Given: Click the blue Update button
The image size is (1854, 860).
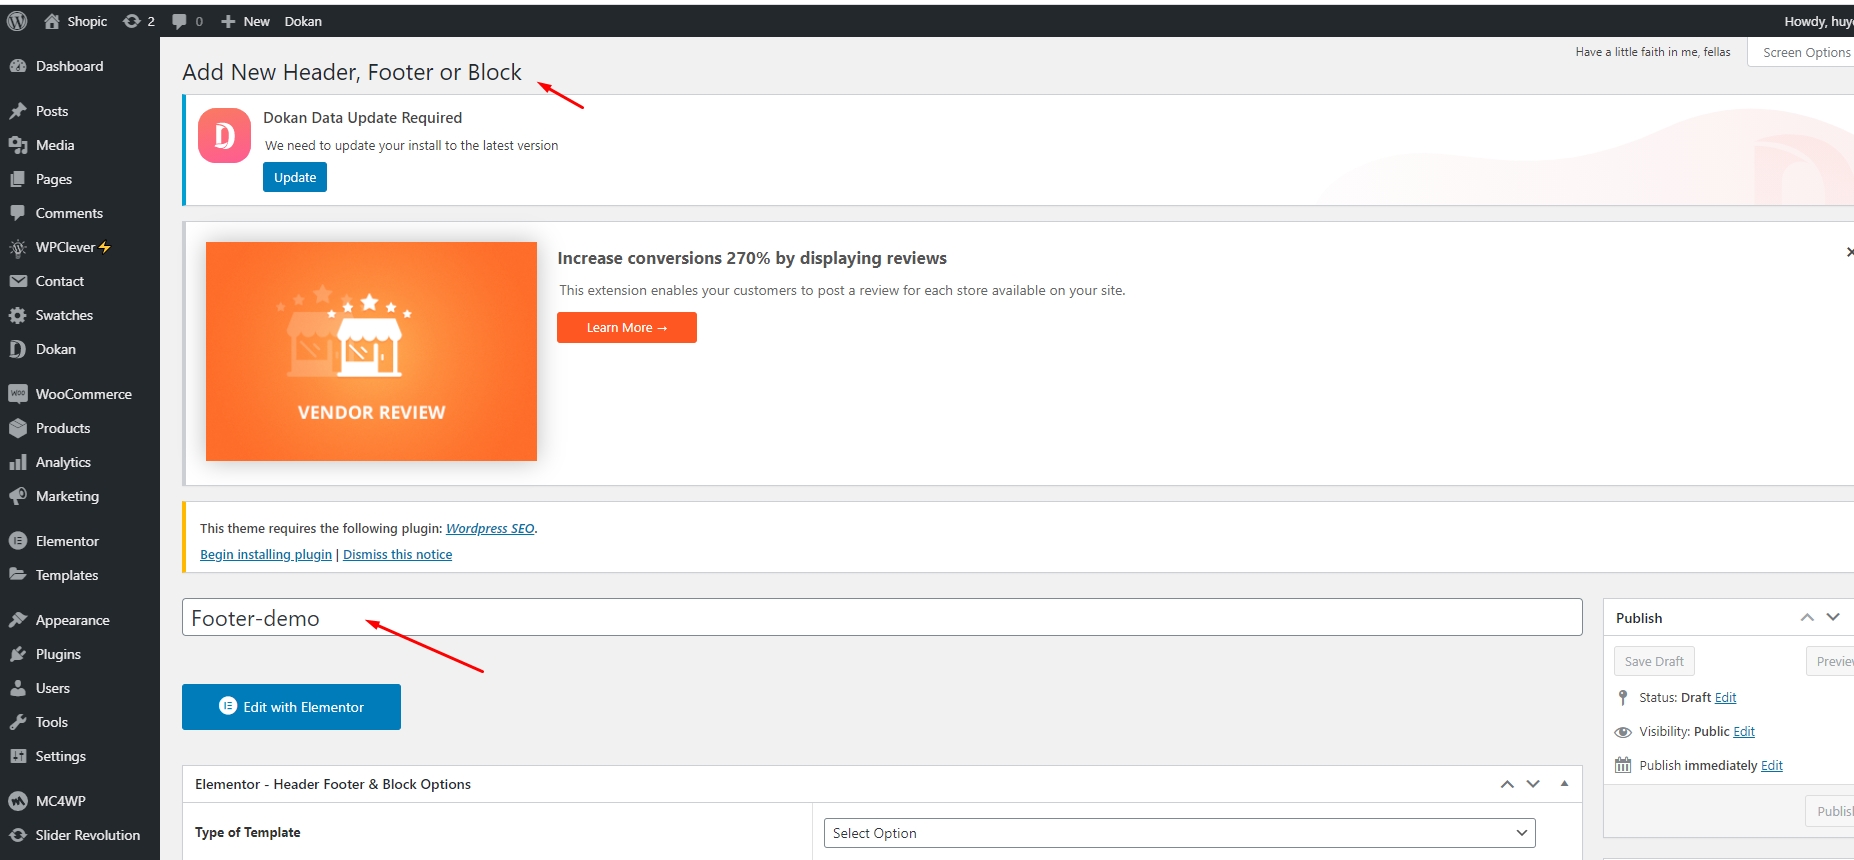Looking at the screenshot, I should (295, 177).
